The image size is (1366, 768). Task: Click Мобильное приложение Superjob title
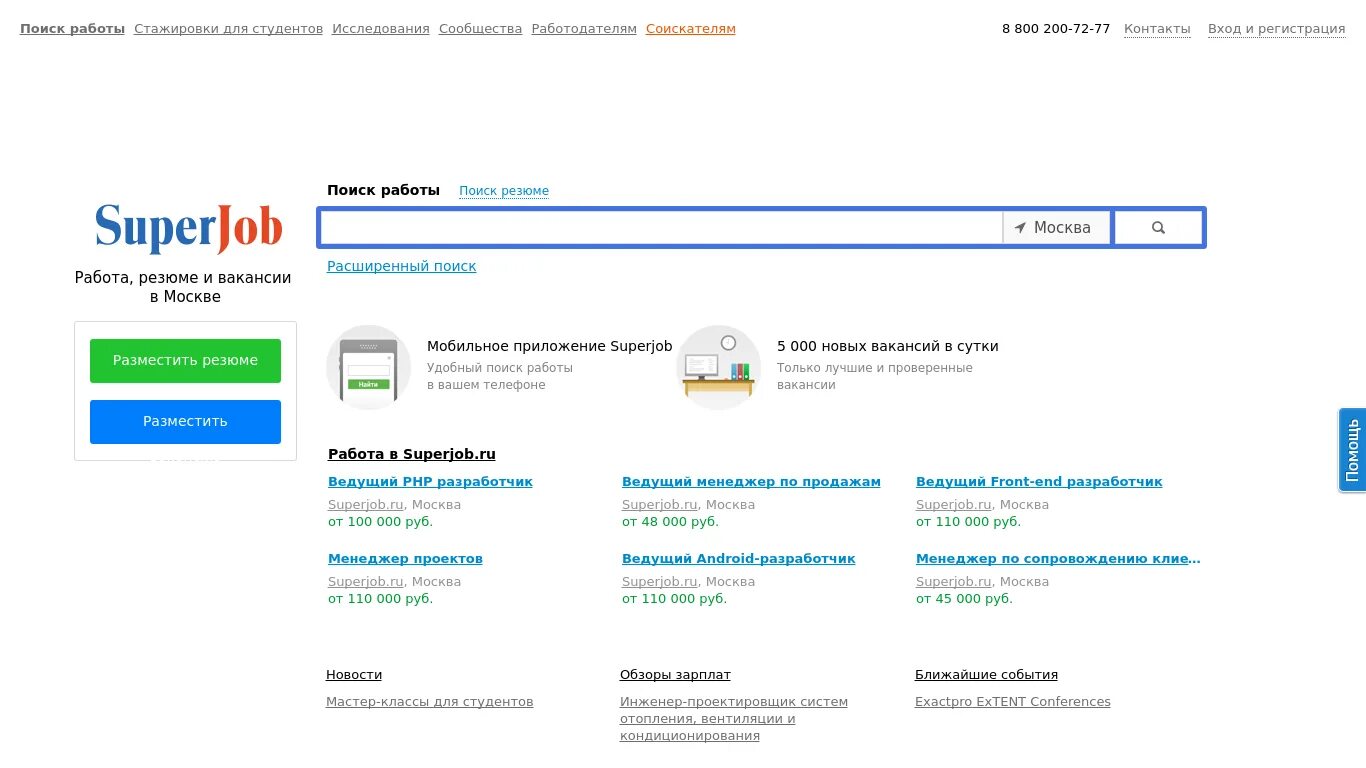tap(550, 346)
